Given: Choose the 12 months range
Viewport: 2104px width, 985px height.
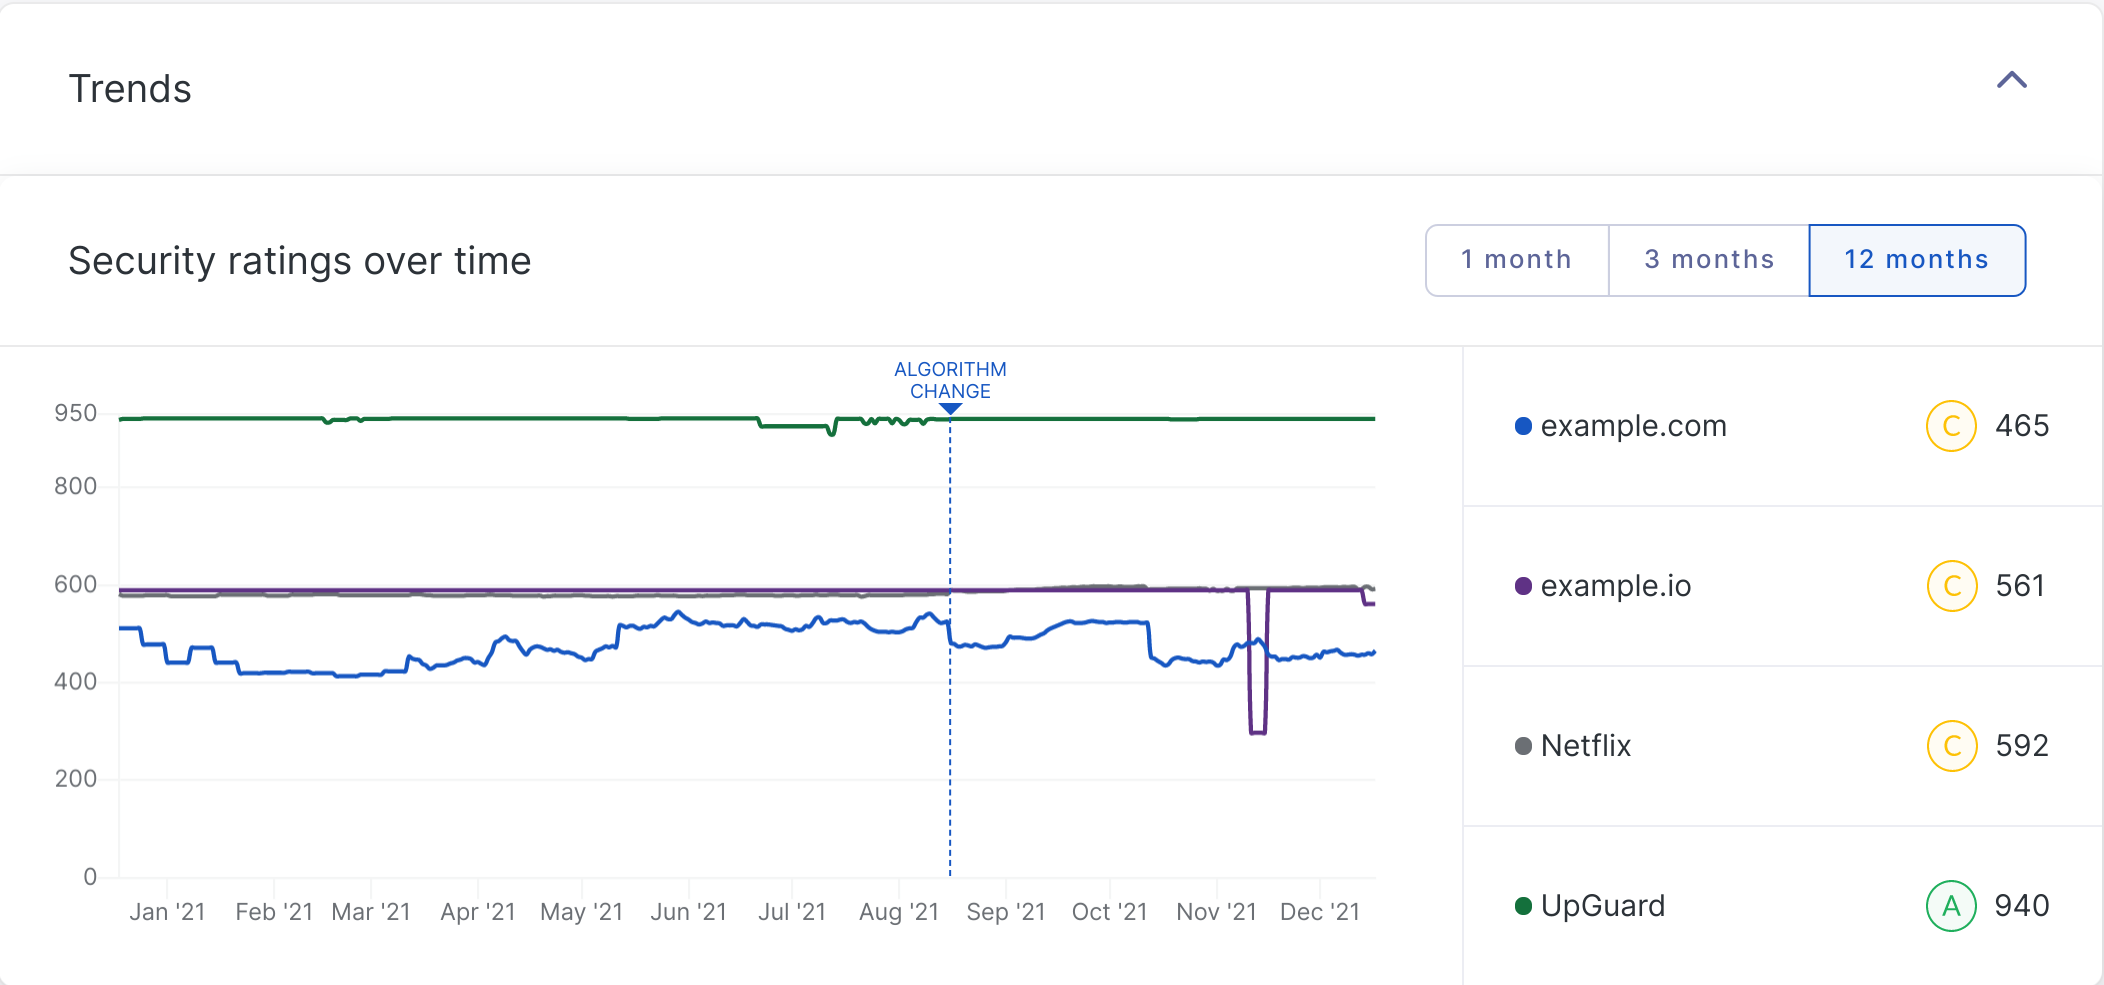Looking at the screenshot, I should (x=1916, y=260).
